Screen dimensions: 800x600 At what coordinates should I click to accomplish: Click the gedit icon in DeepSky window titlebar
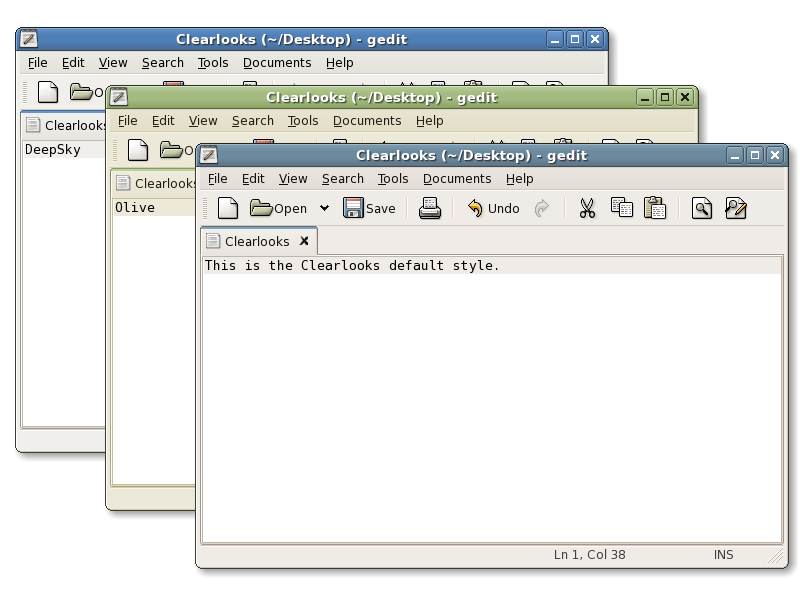coord(29,39)
